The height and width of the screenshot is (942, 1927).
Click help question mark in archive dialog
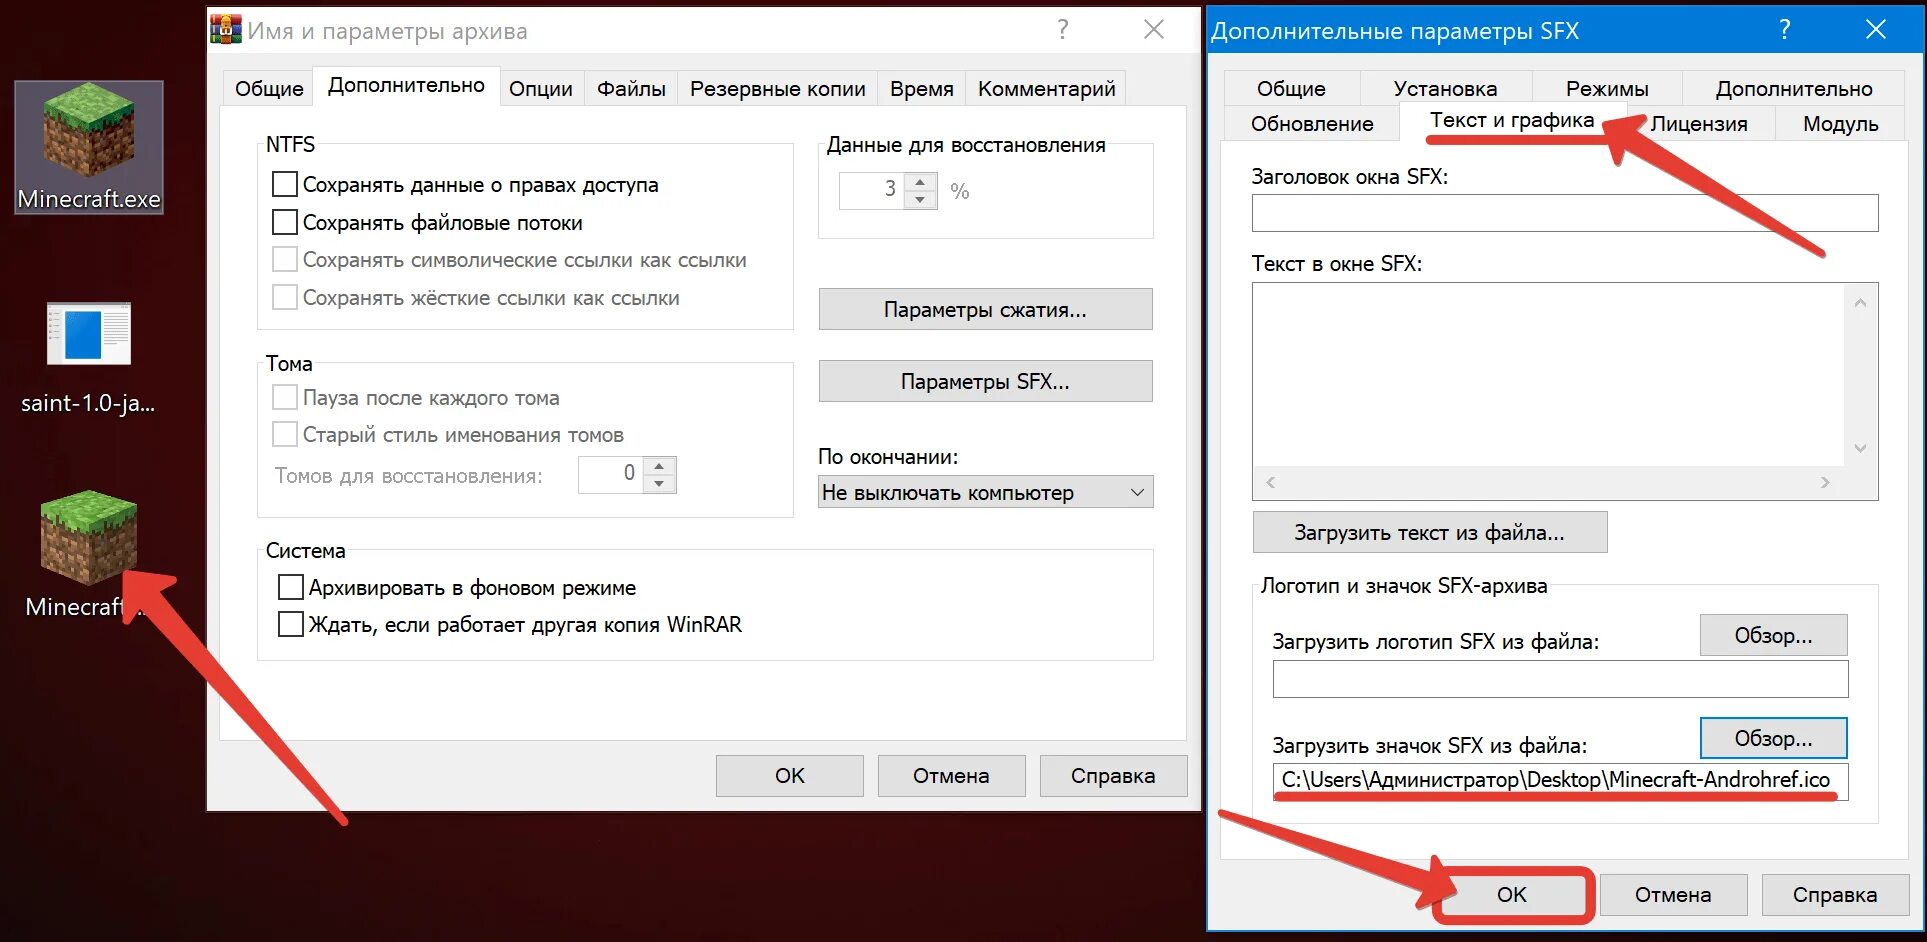pos(1063,30)
